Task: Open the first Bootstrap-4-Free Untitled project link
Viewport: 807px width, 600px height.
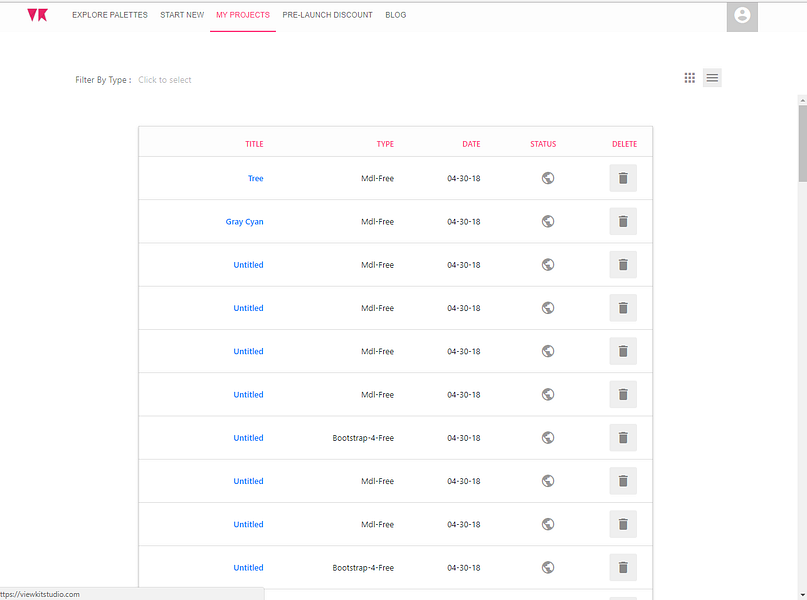Action: point(249,438)
